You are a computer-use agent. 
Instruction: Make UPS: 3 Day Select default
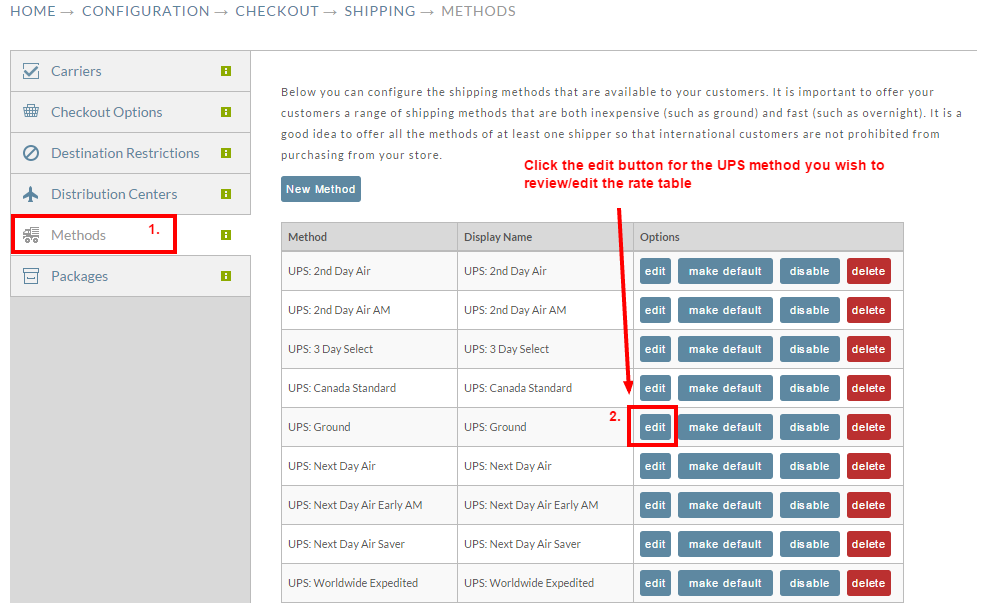click(725, 349)
